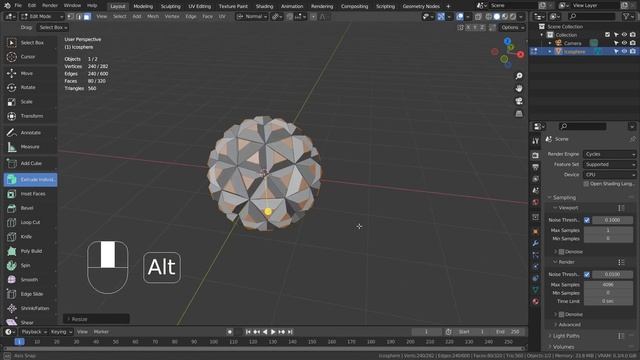Click the viewport zoom magnifier icon
The image size is (640, 360).
(x=519, y=76)
